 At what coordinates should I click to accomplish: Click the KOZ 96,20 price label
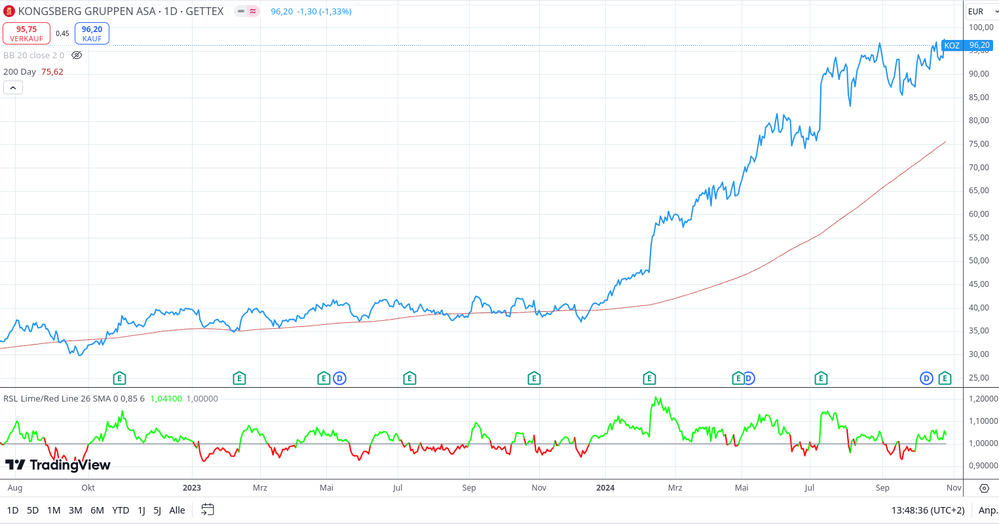pyautogui.click(x=967, y=46)
